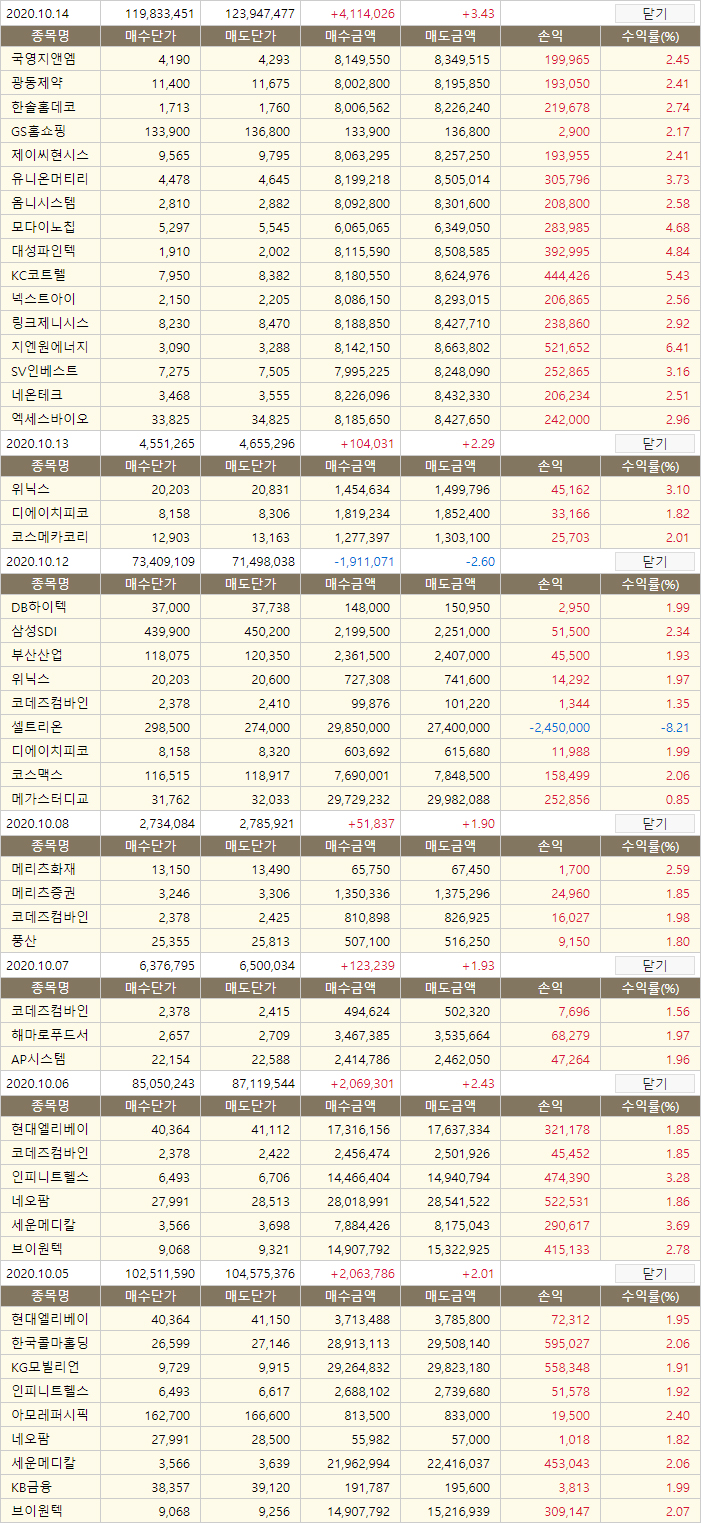Click stock name KB금융
This screenshot has height=1523, width=701.
[x=33, y=1487]
